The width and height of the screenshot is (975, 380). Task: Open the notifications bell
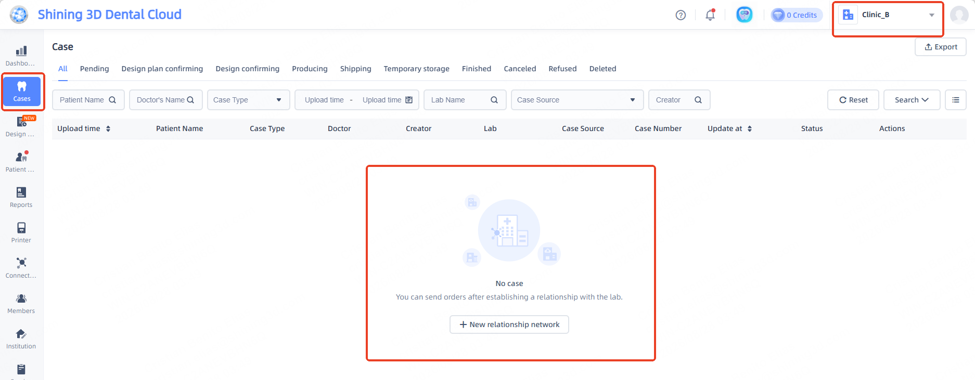[710, 15]
